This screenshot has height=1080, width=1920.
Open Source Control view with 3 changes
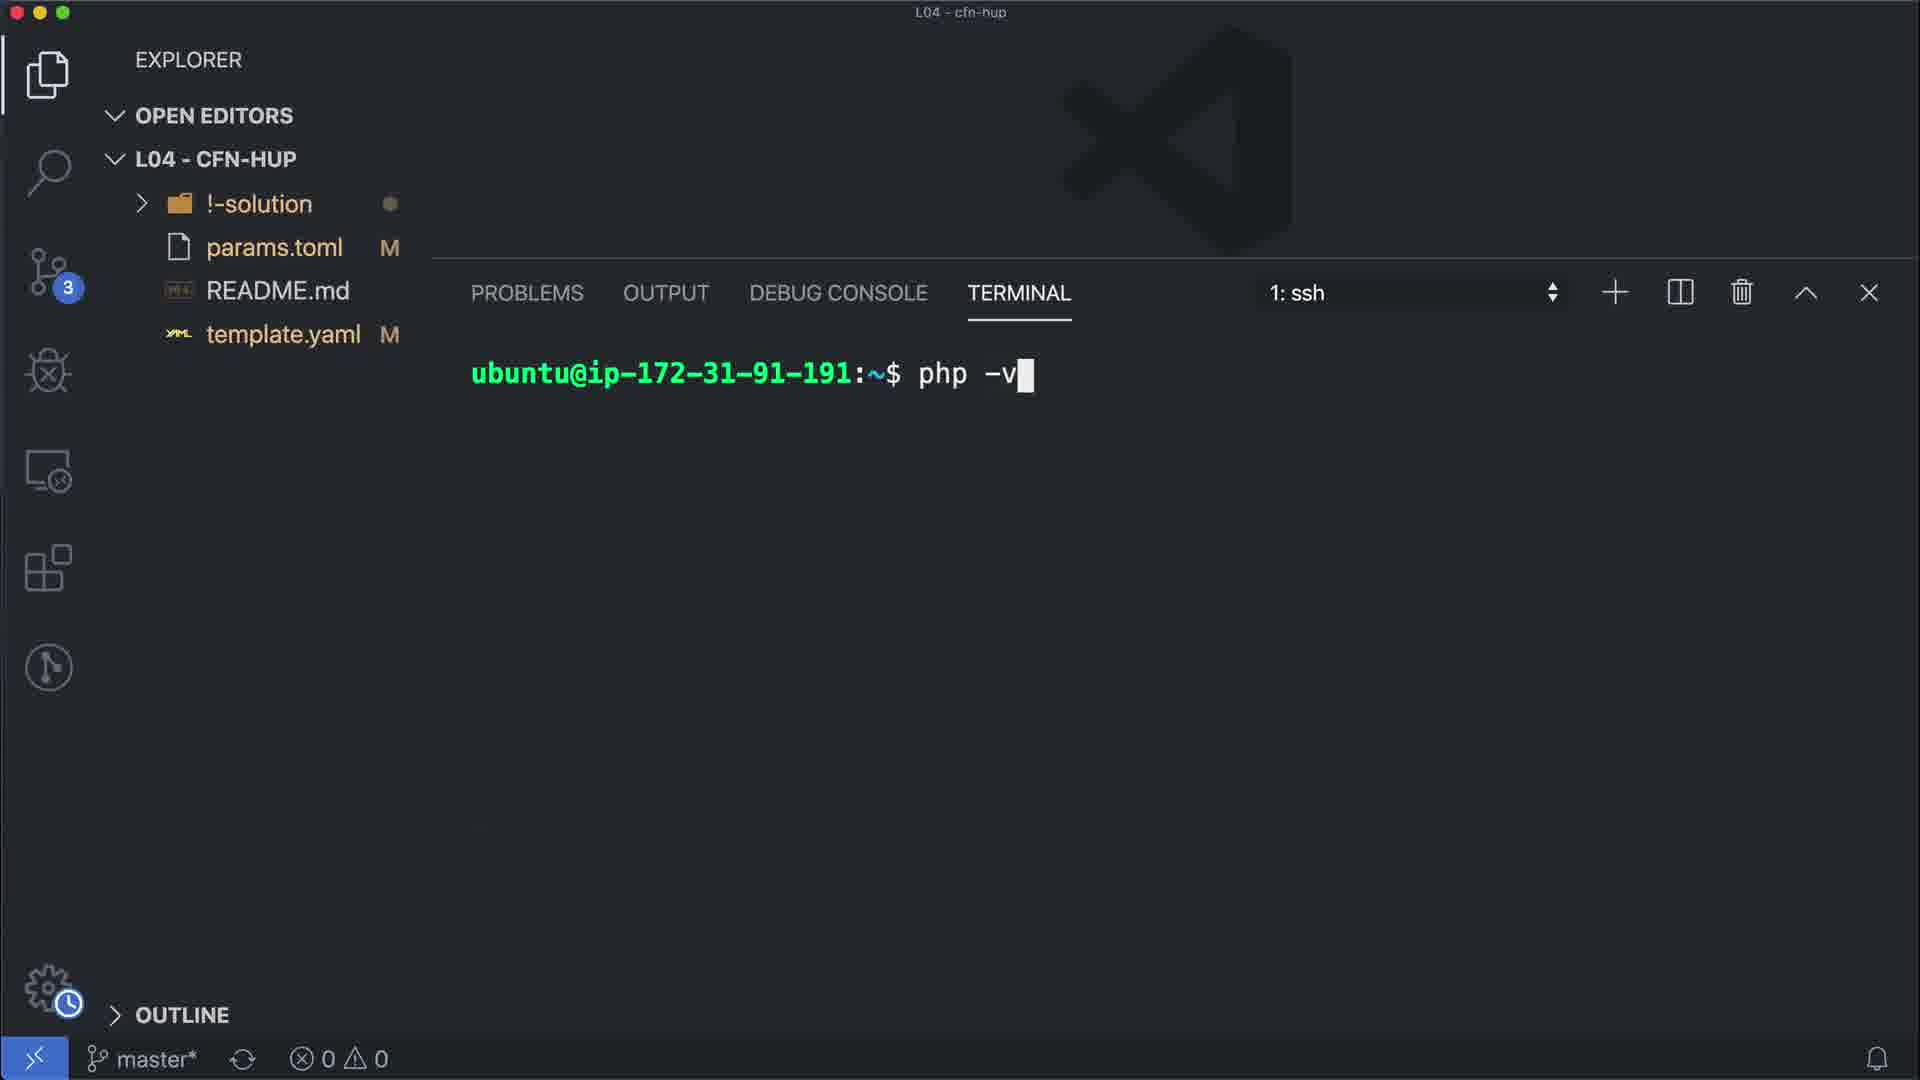48,272
